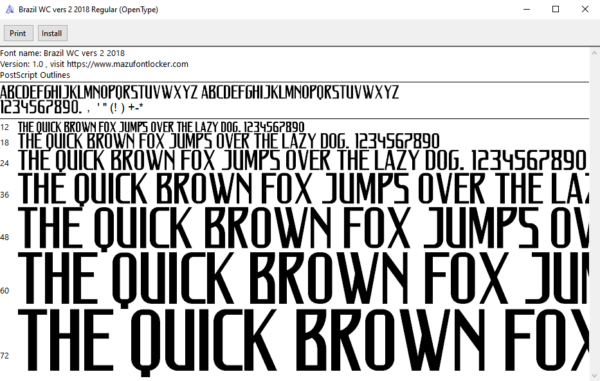Click the 24-point quick brown fox sample
600x381 pixels.
coord(302,160)
